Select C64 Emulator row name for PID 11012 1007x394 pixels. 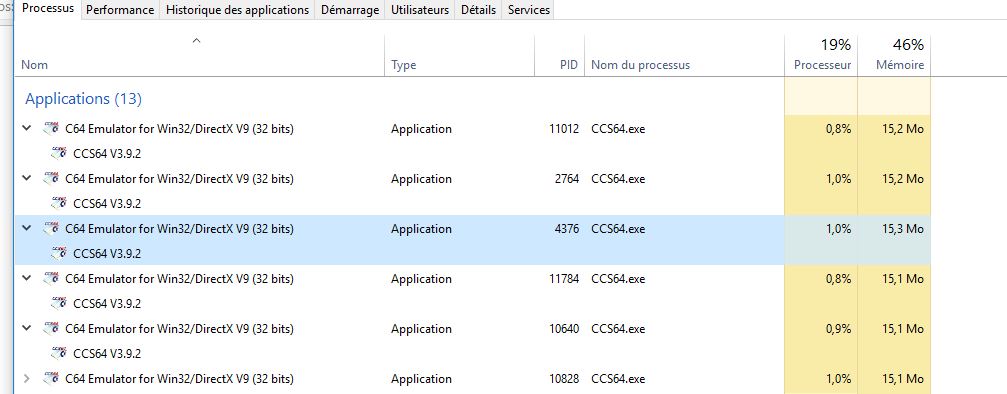179,129
